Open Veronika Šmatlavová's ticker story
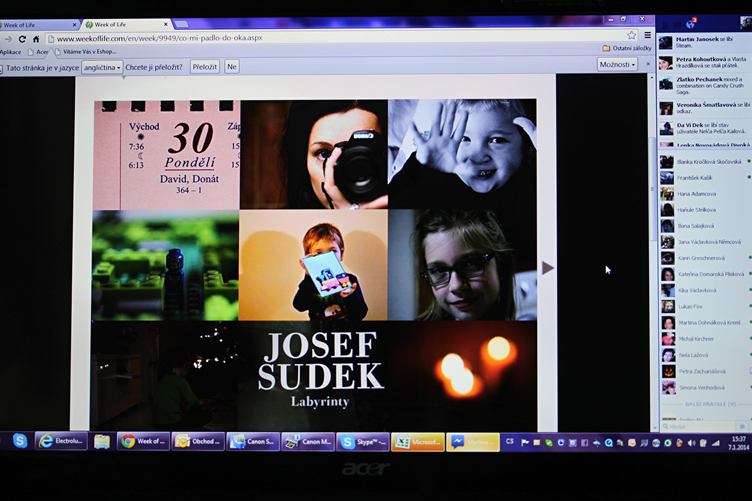Screen dimensions: 752x501 click(703, 107)
